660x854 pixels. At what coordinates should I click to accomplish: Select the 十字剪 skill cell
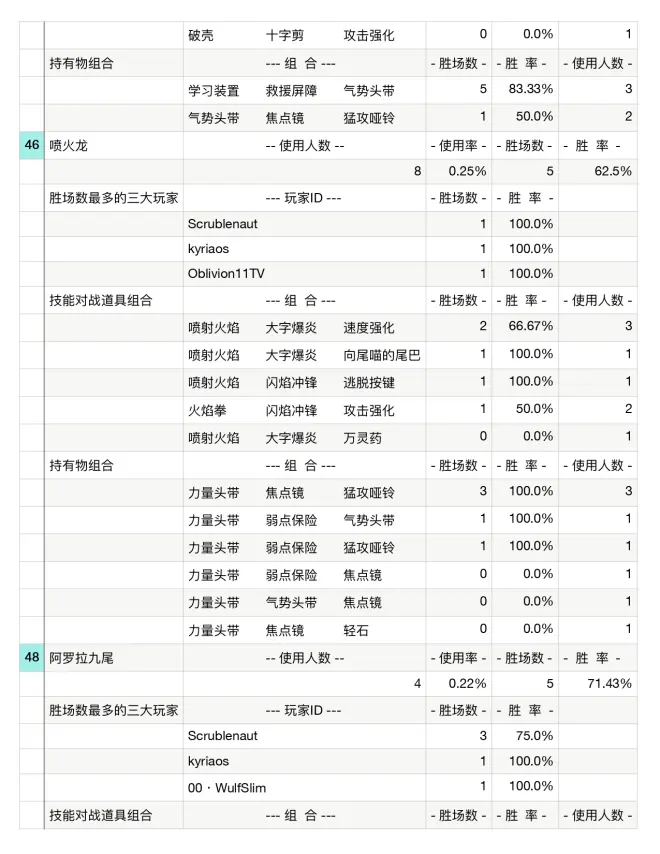(x=284, y=35)
